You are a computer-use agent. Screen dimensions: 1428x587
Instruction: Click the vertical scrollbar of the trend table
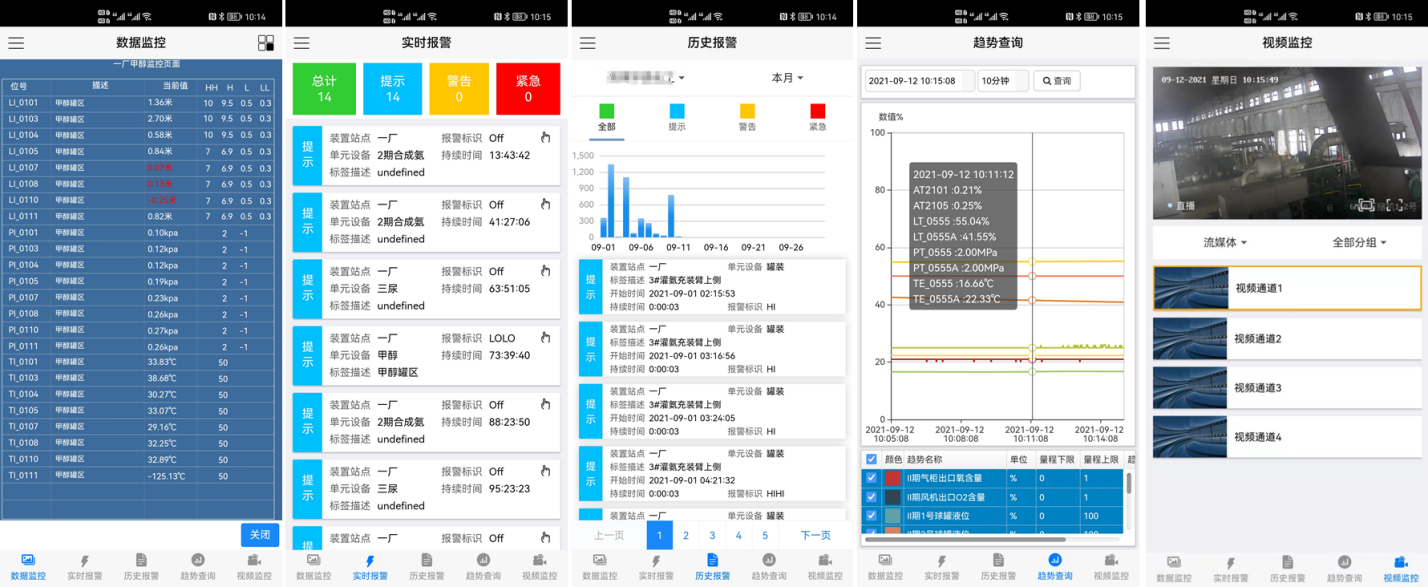pyautogui.click(x=1129, y=484)
